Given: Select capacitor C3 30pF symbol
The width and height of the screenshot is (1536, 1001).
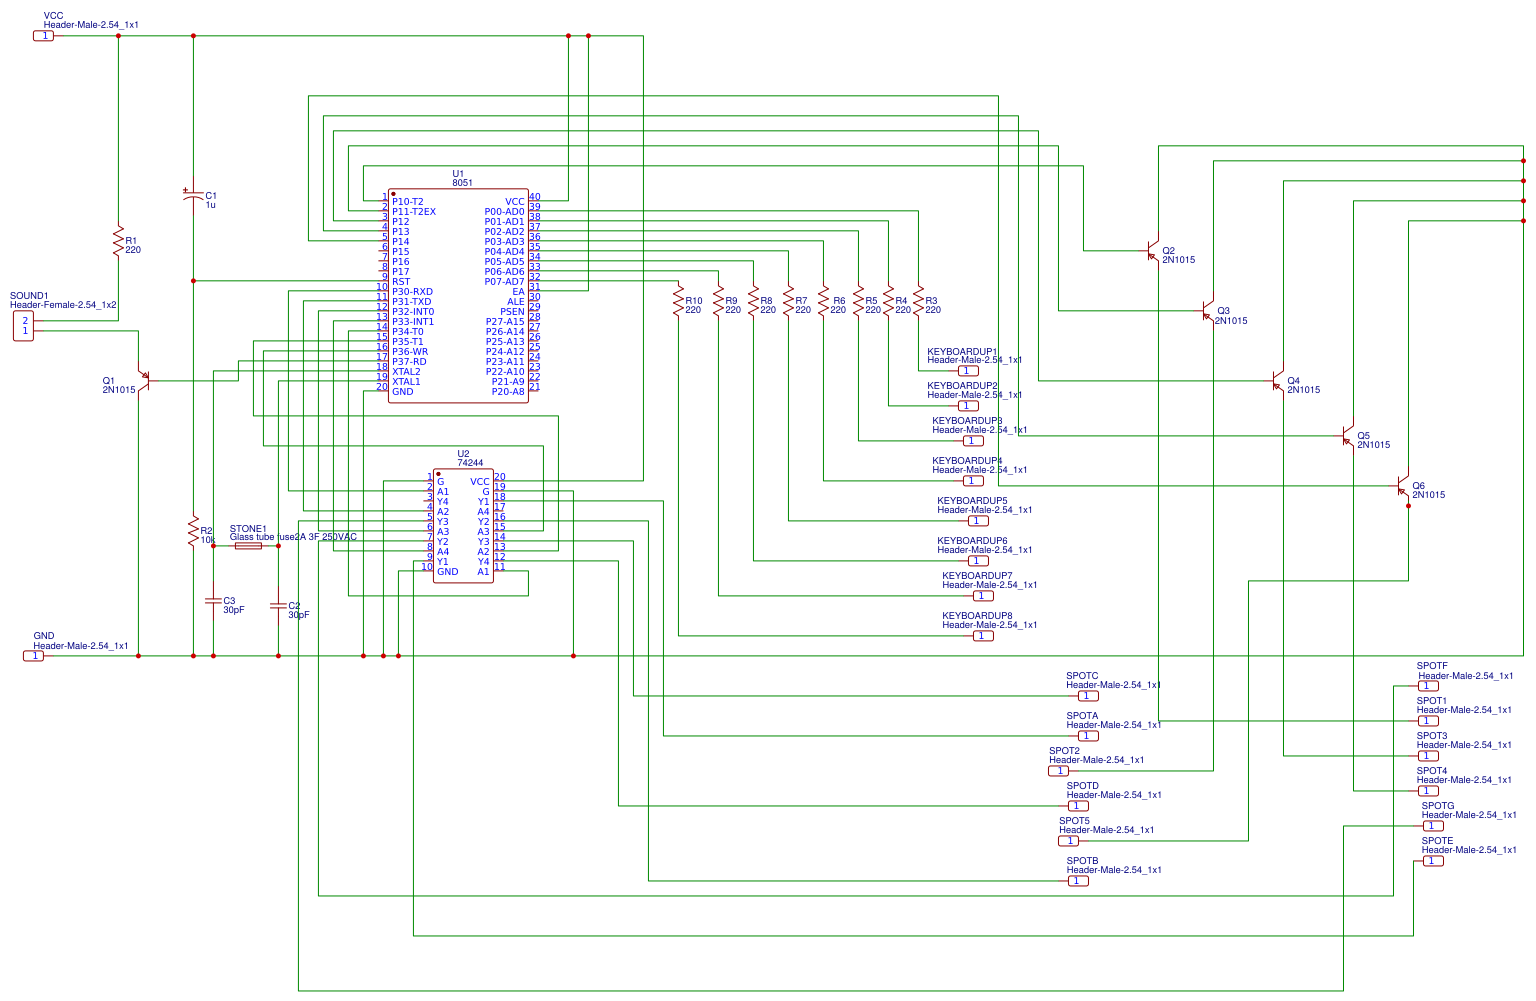Looking at the screenshot, I should click(213, 601).
